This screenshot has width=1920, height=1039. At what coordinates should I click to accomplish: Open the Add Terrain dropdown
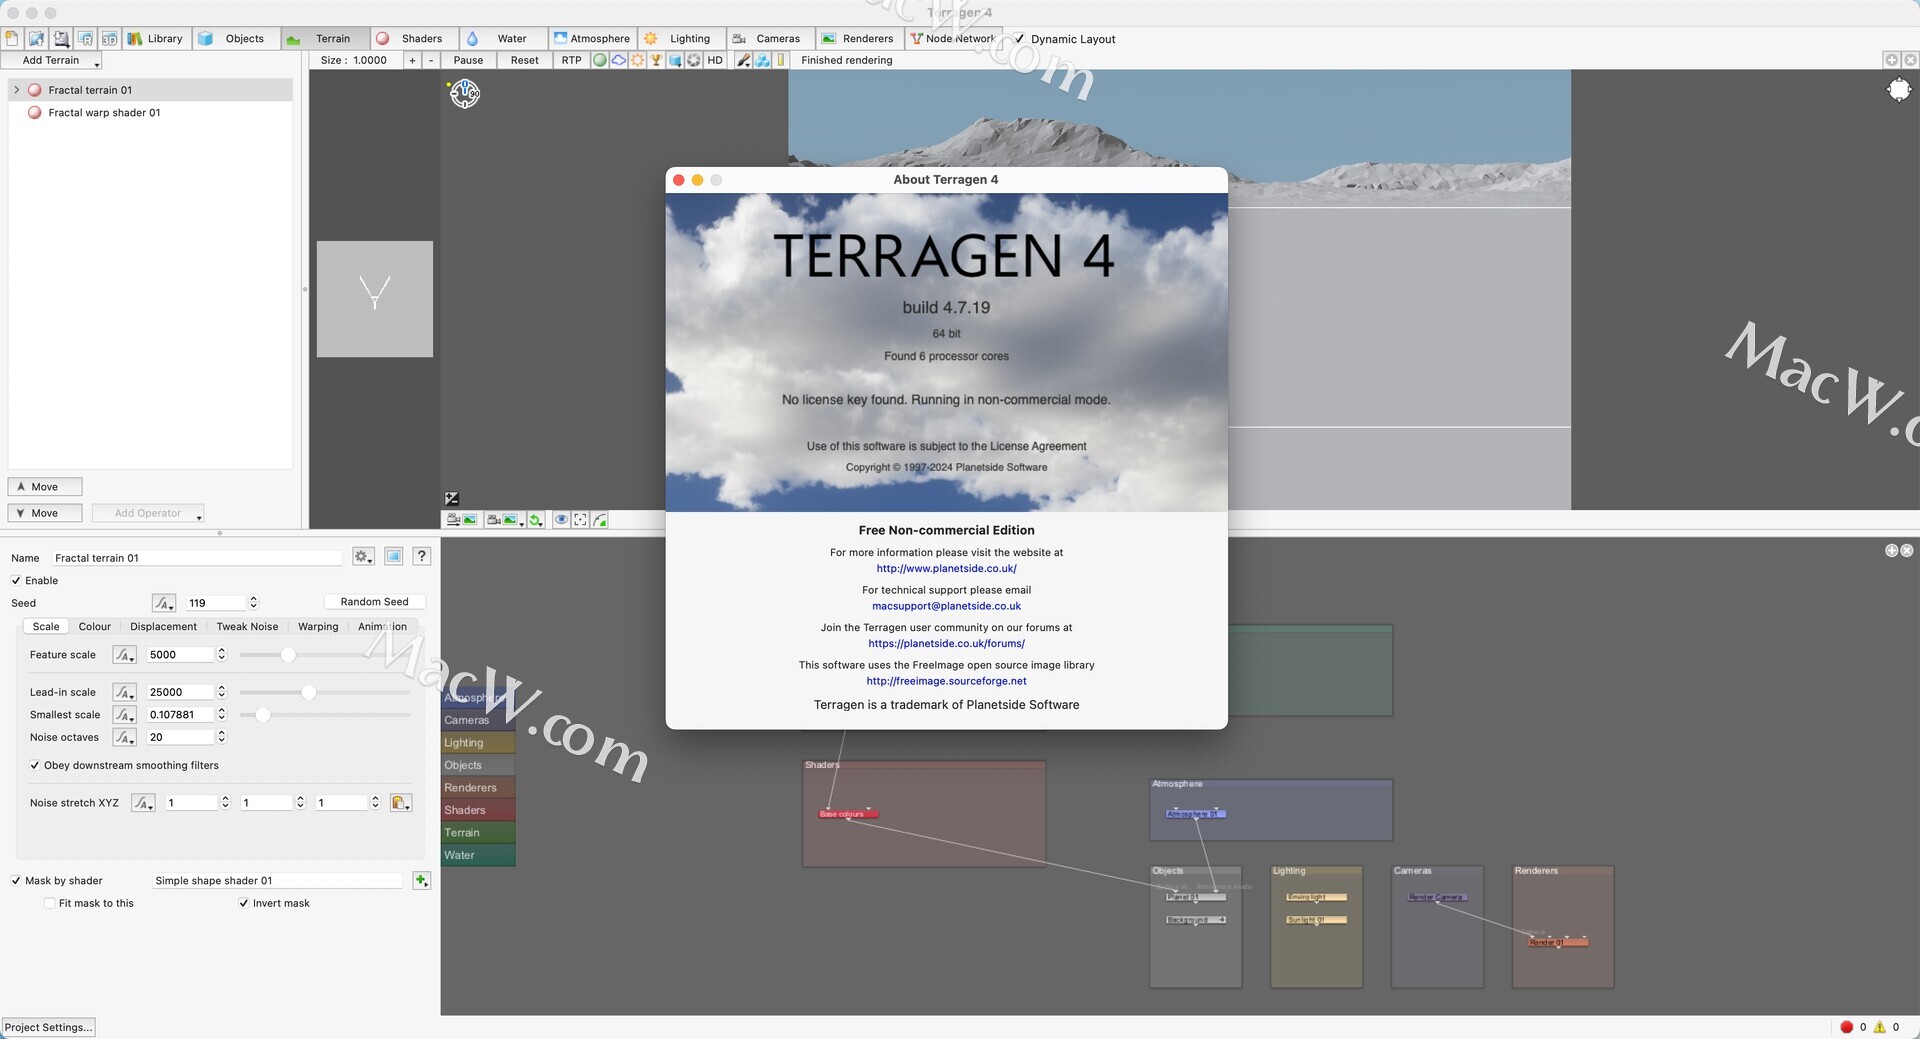click(x=52, y=60)
